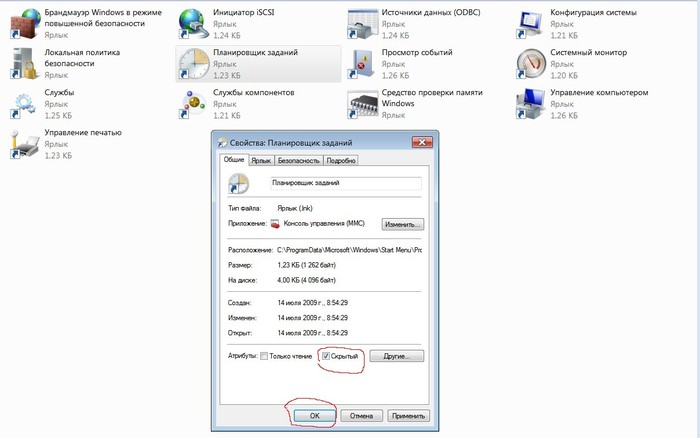Screen dimensions: 700x438
Task: Click the Просмотр событий file name
Action: point(417,52)
